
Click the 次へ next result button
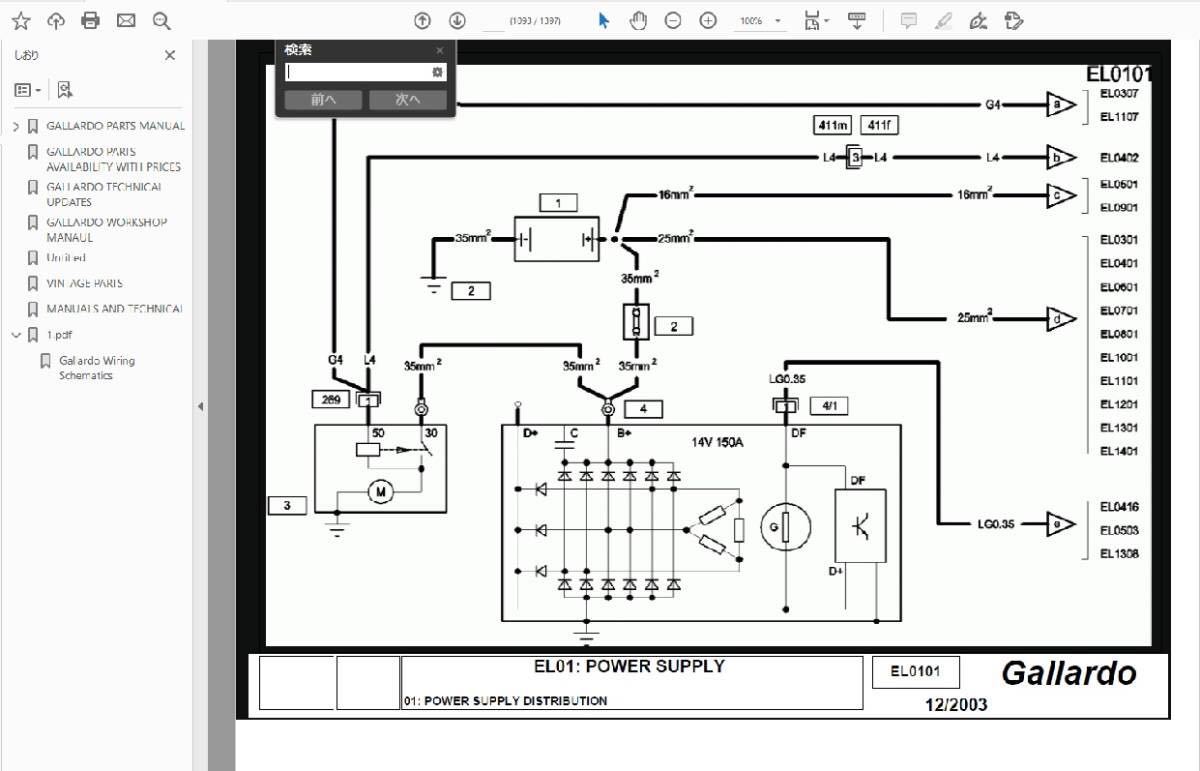[408, 99]
